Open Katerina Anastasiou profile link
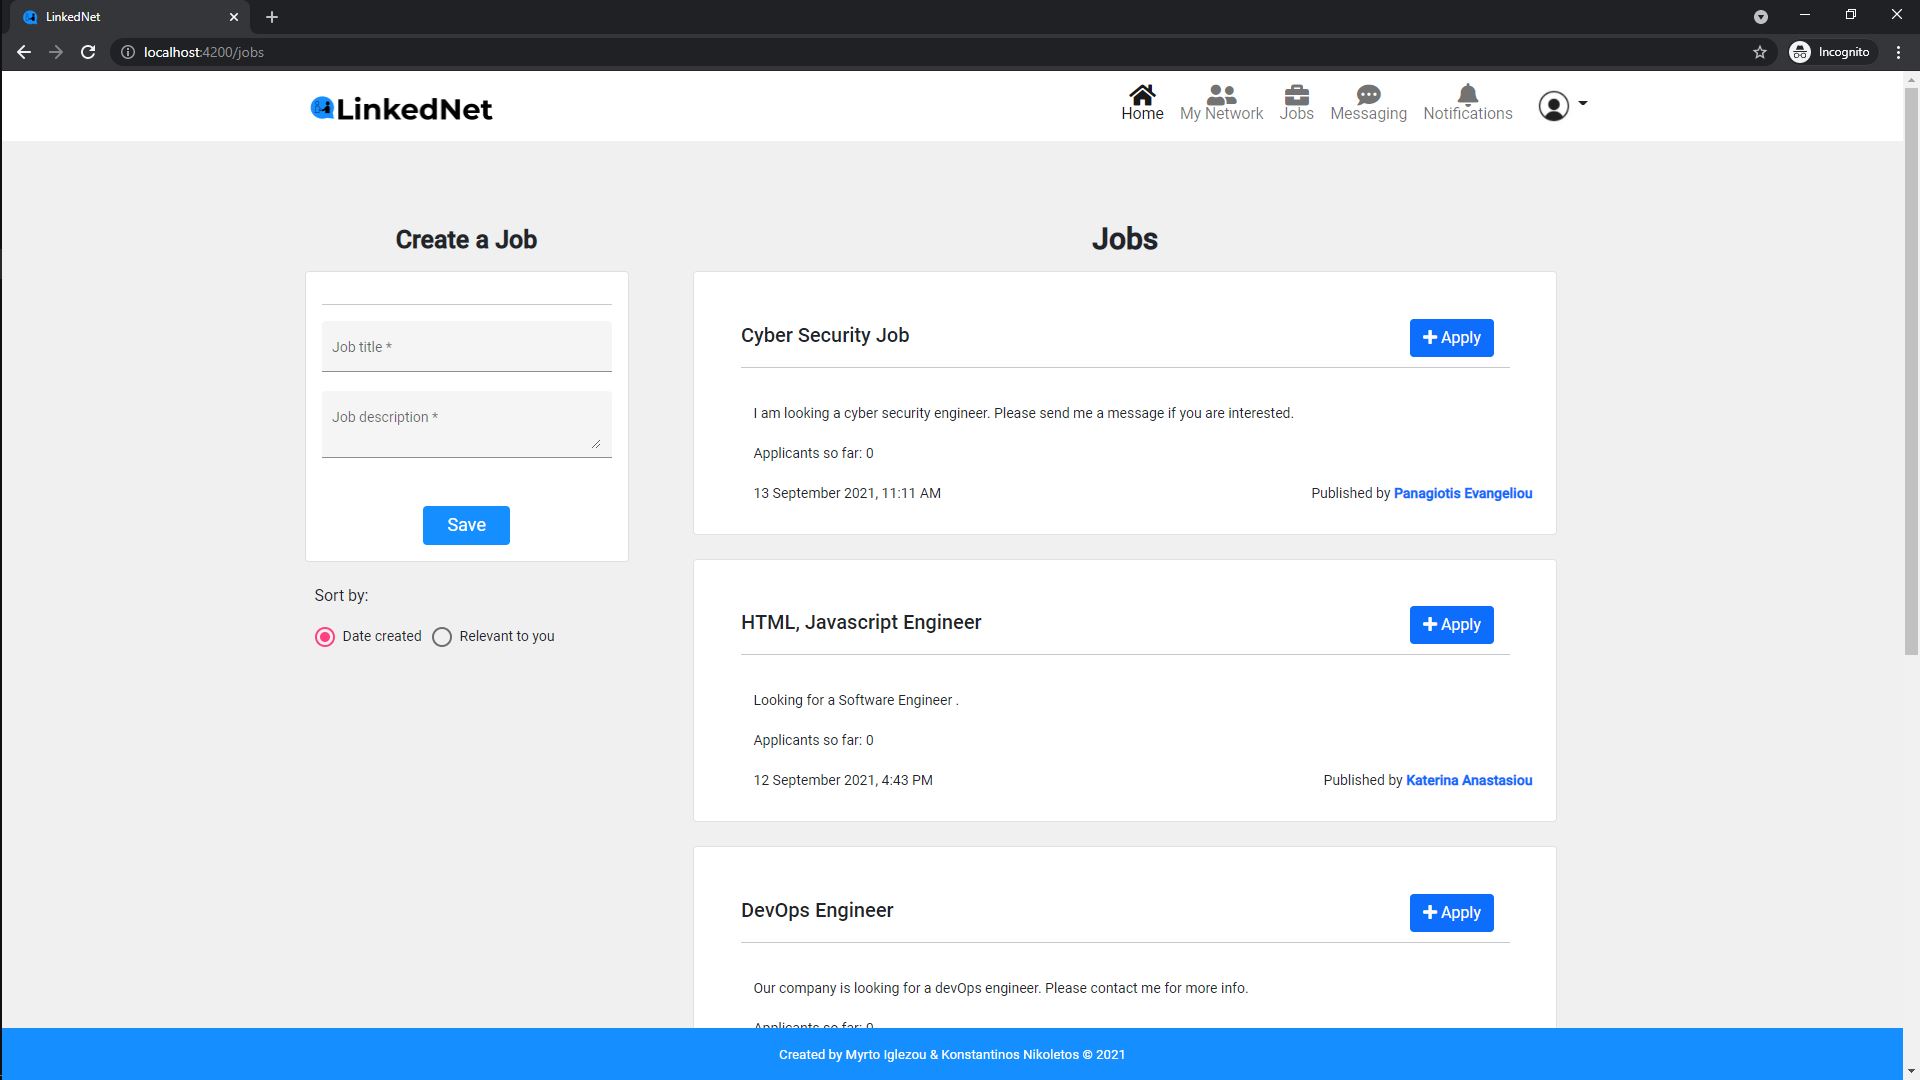 [1468, 780]
